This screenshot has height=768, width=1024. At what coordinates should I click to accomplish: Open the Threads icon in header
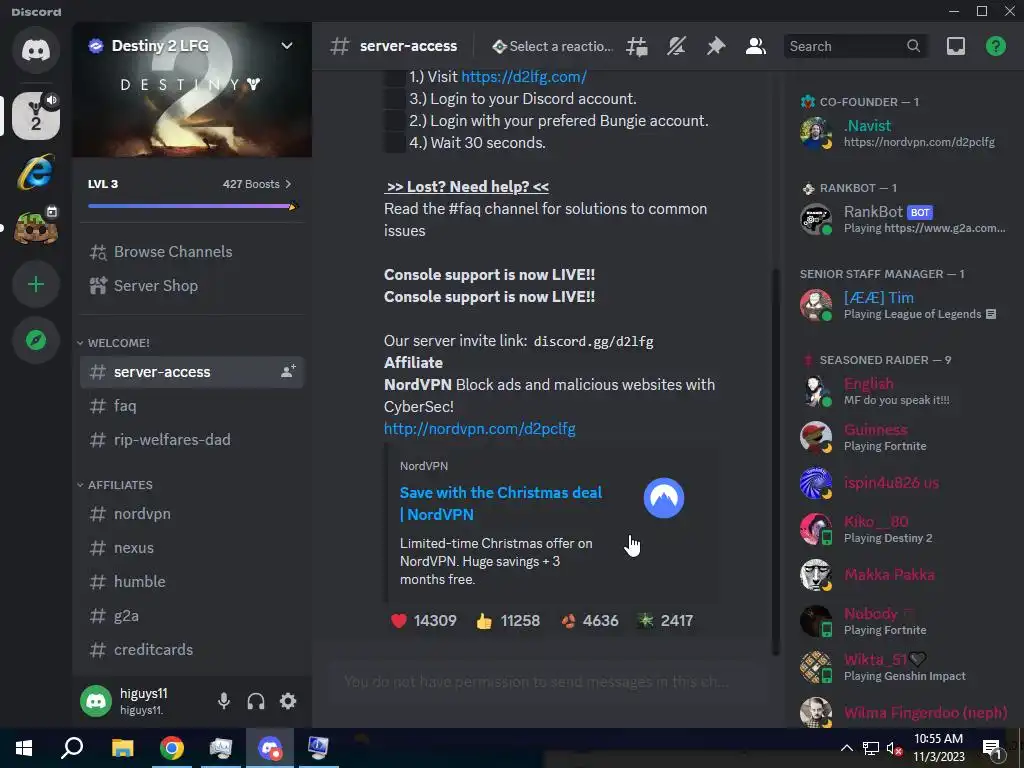pyautogui.click(x=637, y=46)
